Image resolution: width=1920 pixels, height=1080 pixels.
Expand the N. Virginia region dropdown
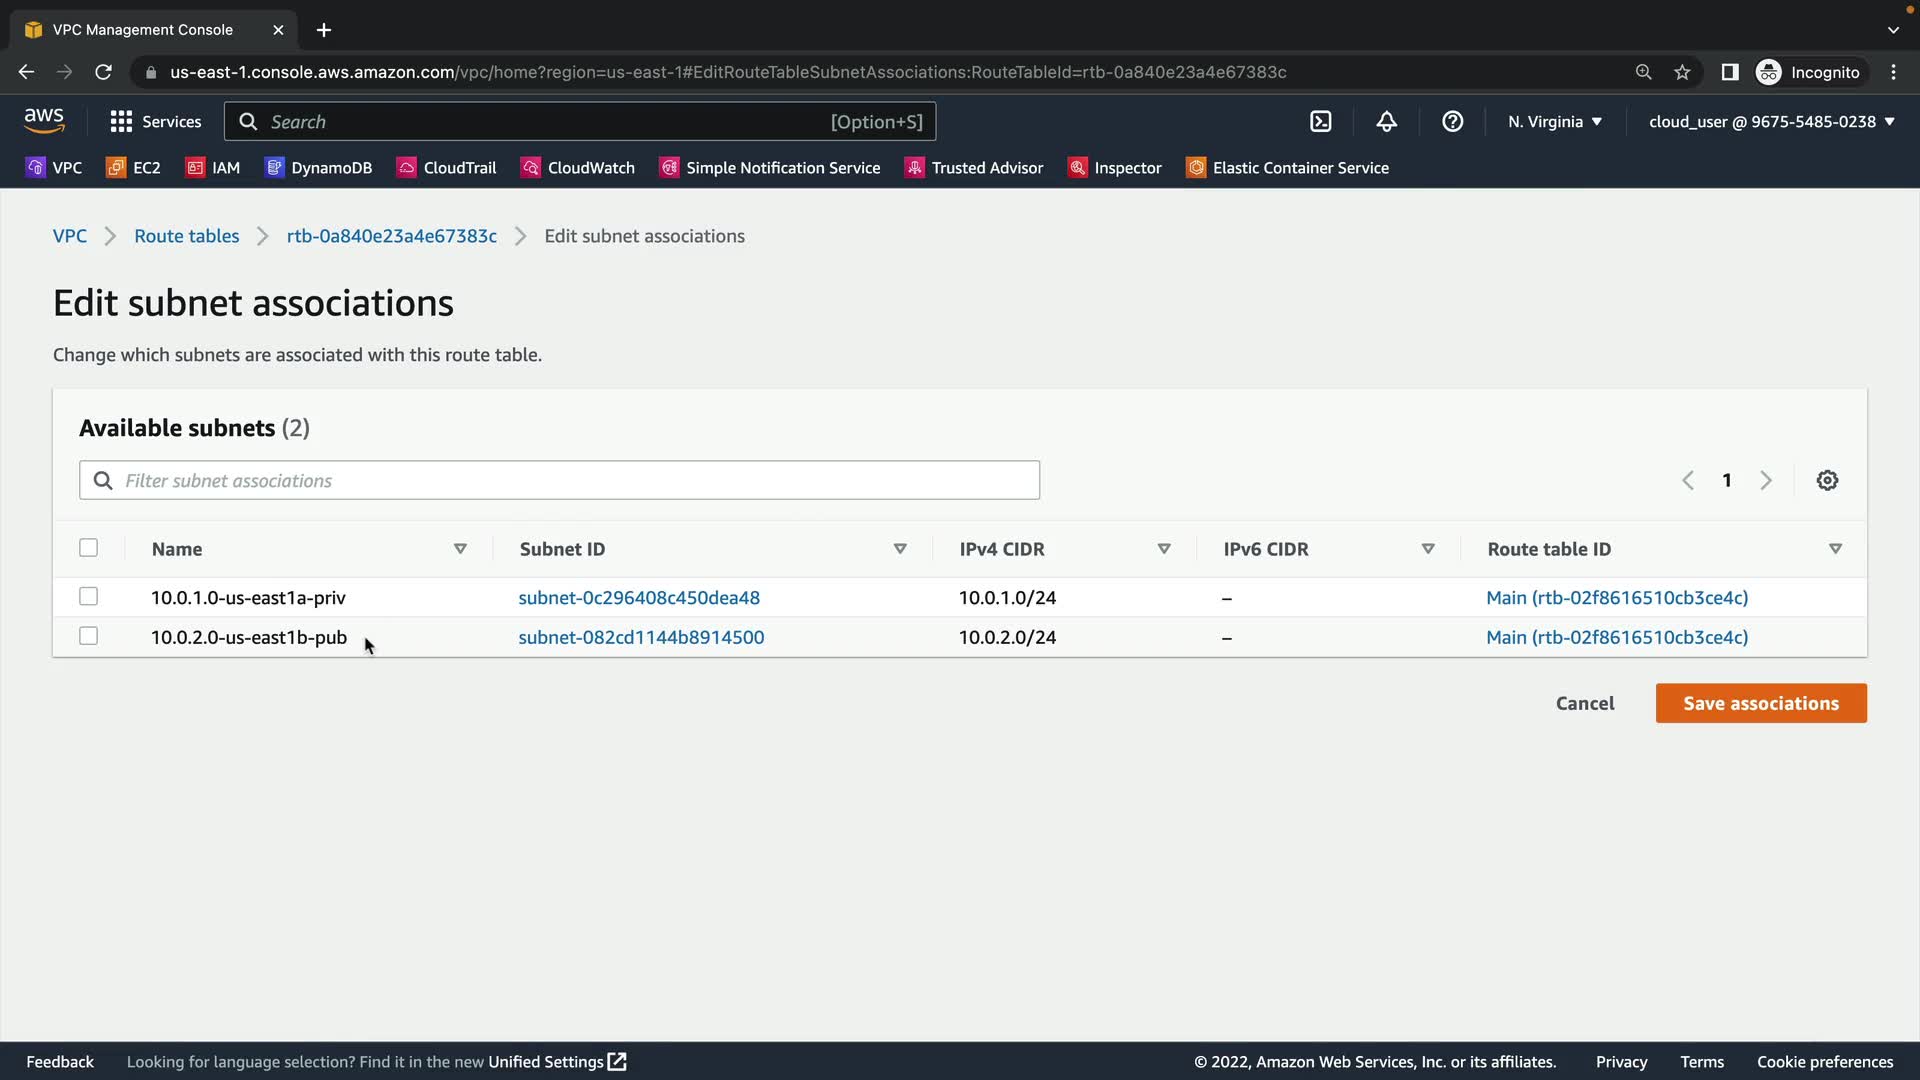click(1555, 121)
